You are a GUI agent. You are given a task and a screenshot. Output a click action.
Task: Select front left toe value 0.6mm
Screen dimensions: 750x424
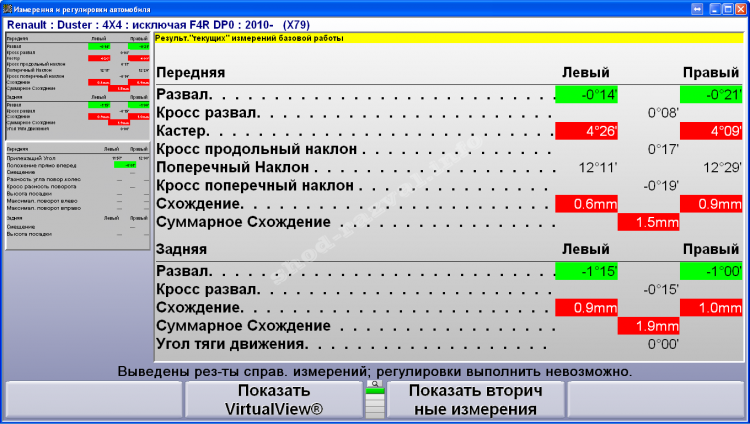click(x=586, y=204)
